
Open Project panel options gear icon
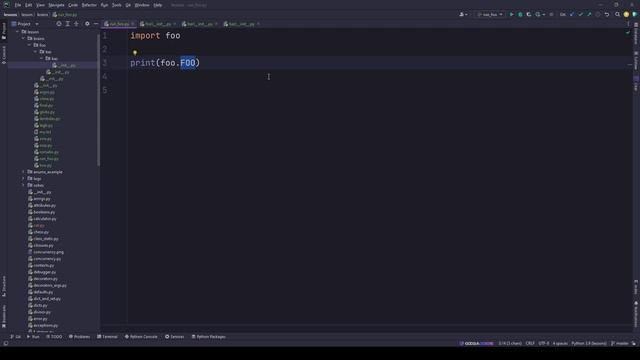click(87, 24)
